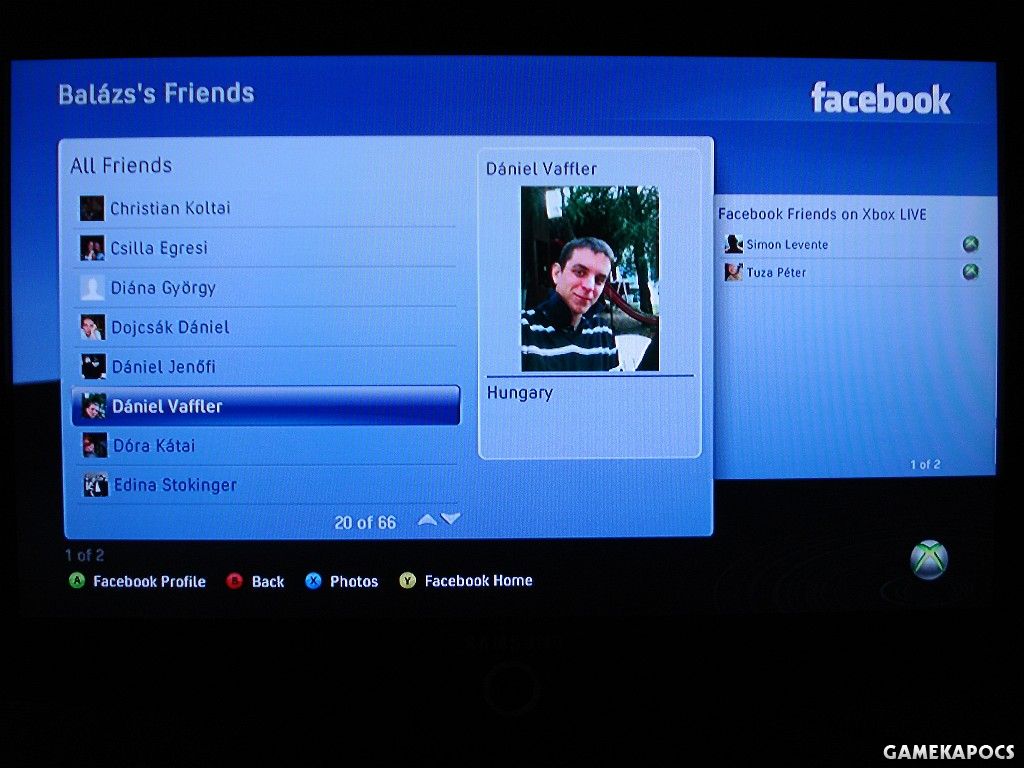Click the blue X button icon
Image resolution: width=1024 pixels, height=768 pixels.
(313, 581)
